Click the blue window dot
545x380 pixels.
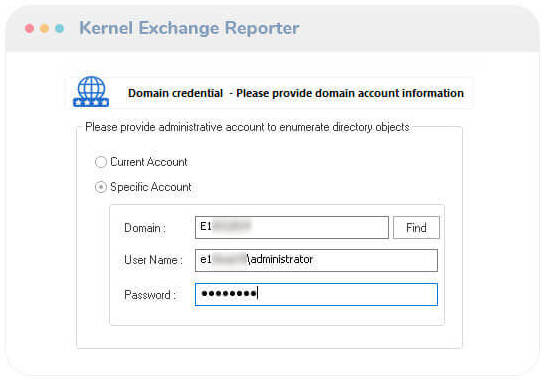(59, 28)
